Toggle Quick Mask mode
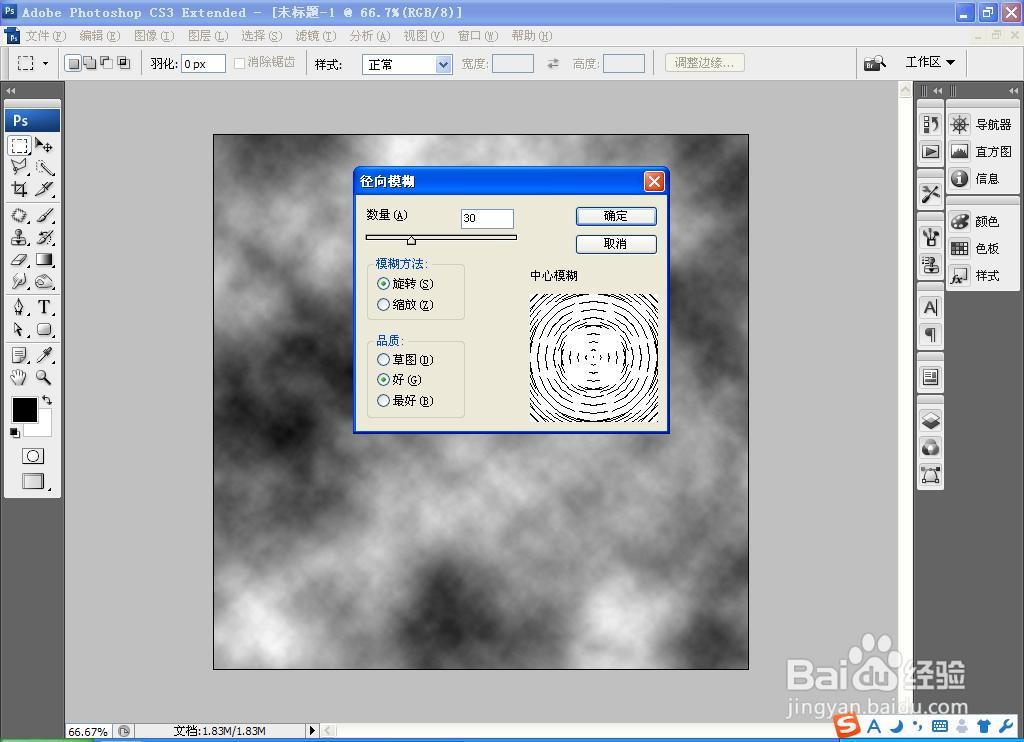The image size is (1024, 742). 33,456
